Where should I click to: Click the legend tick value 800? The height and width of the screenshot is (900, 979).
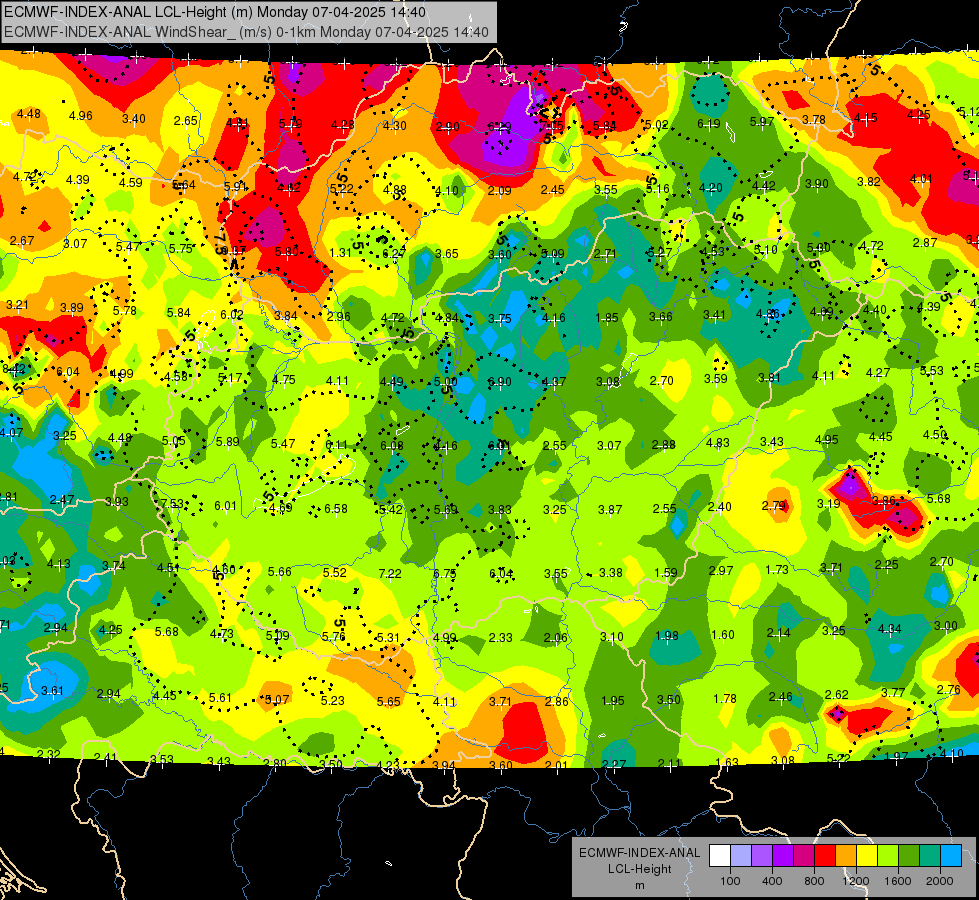click(814, 881)
